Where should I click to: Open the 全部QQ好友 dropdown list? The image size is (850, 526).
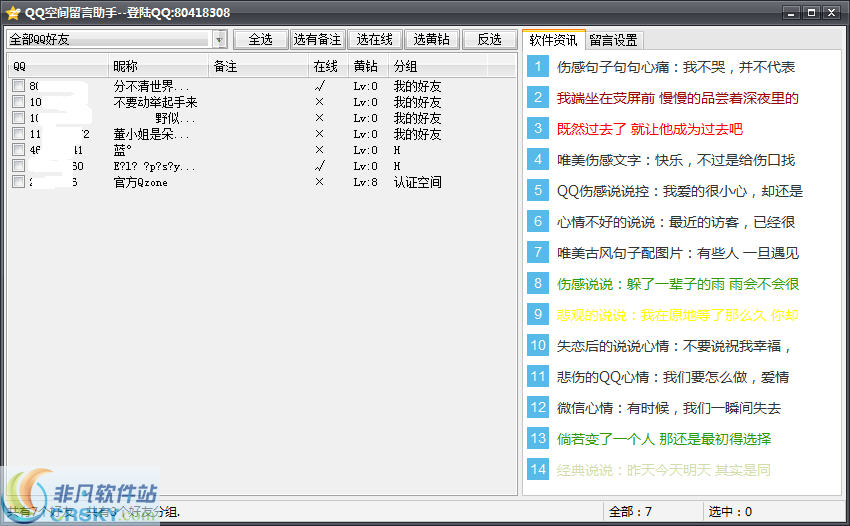(219, 40)
